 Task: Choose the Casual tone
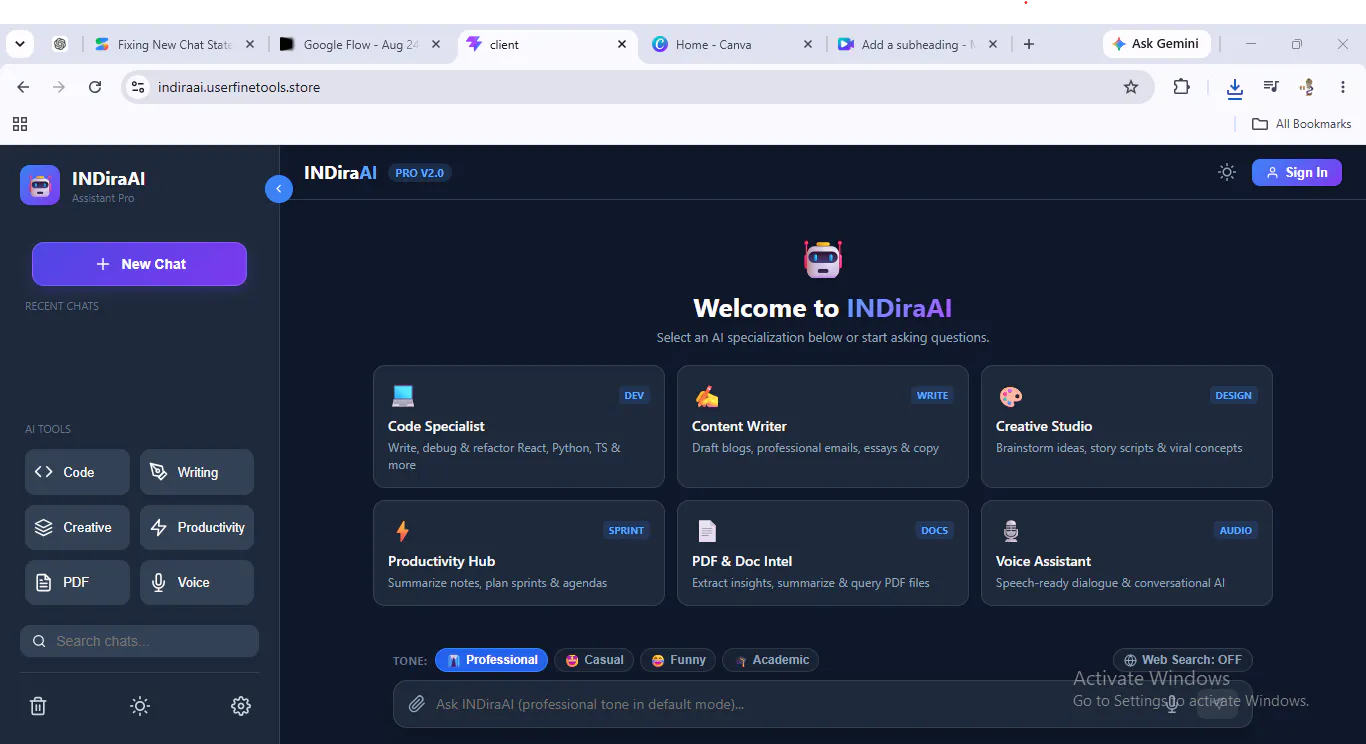point(594,660)
